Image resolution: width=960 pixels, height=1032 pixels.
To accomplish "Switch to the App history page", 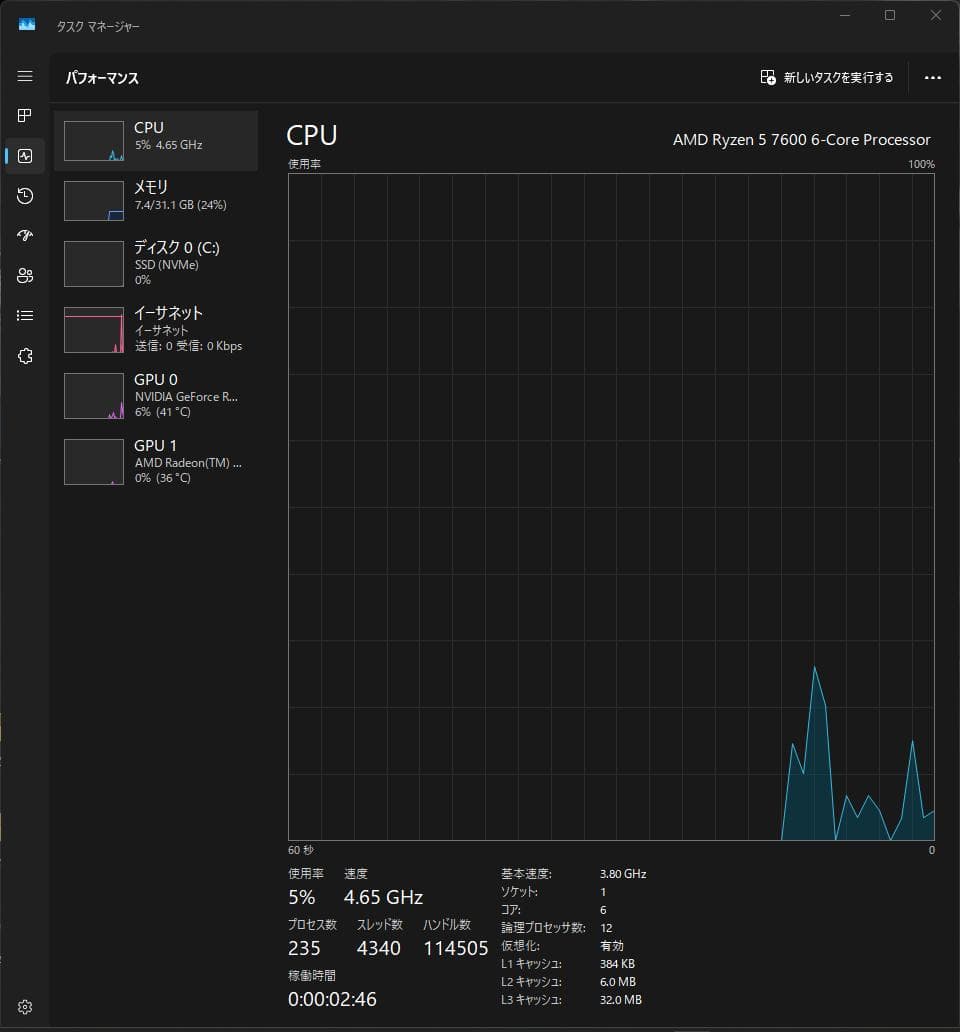I will (24, 196).
